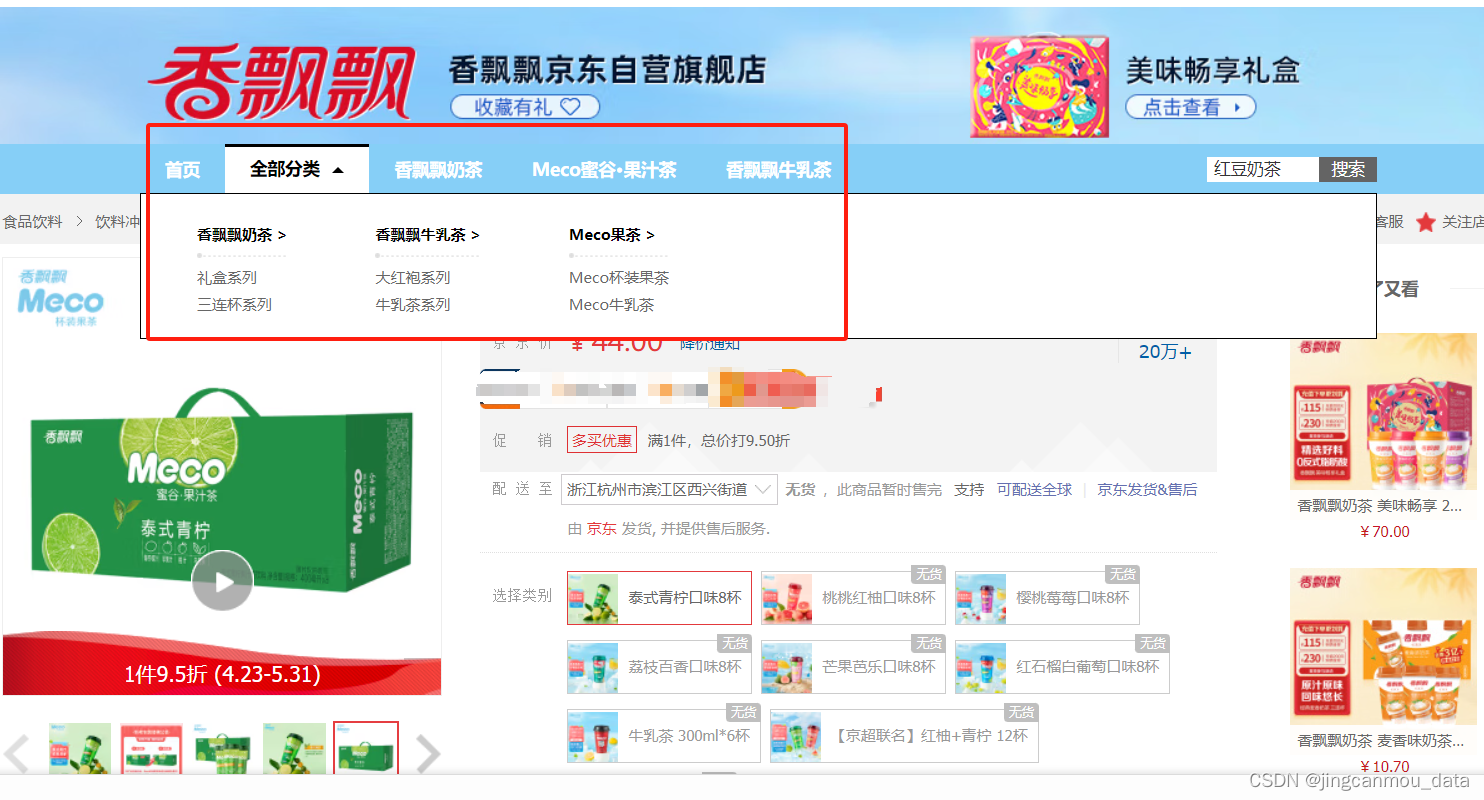Click 点击查看 gift box button
This screenshot has height=800, width=1484.
coord(1190,107)
